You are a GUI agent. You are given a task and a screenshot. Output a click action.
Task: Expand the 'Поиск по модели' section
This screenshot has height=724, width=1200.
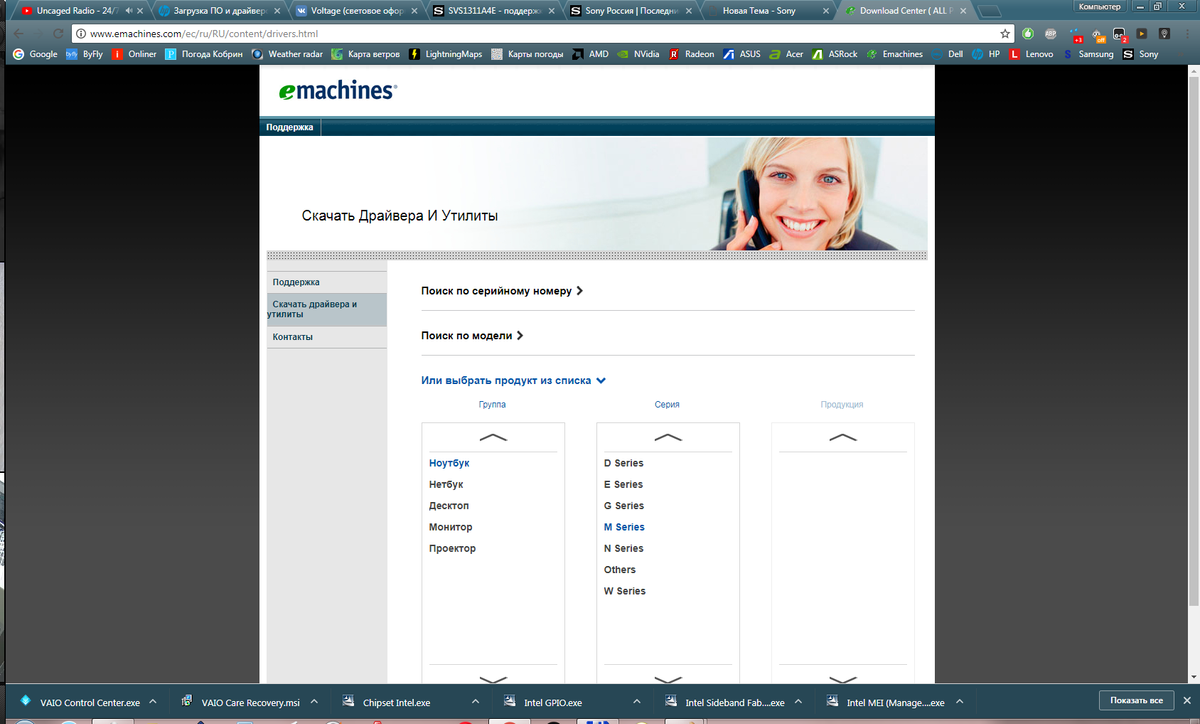point(472,336)
